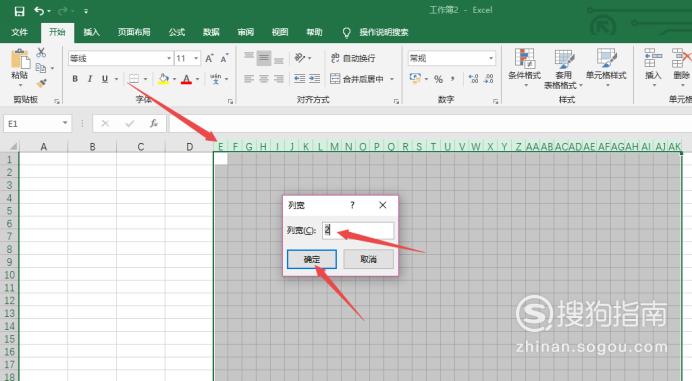Apply red font color with A icon
Image resolution: width=692 pixels, height=381 pixels.
point(187,79)
